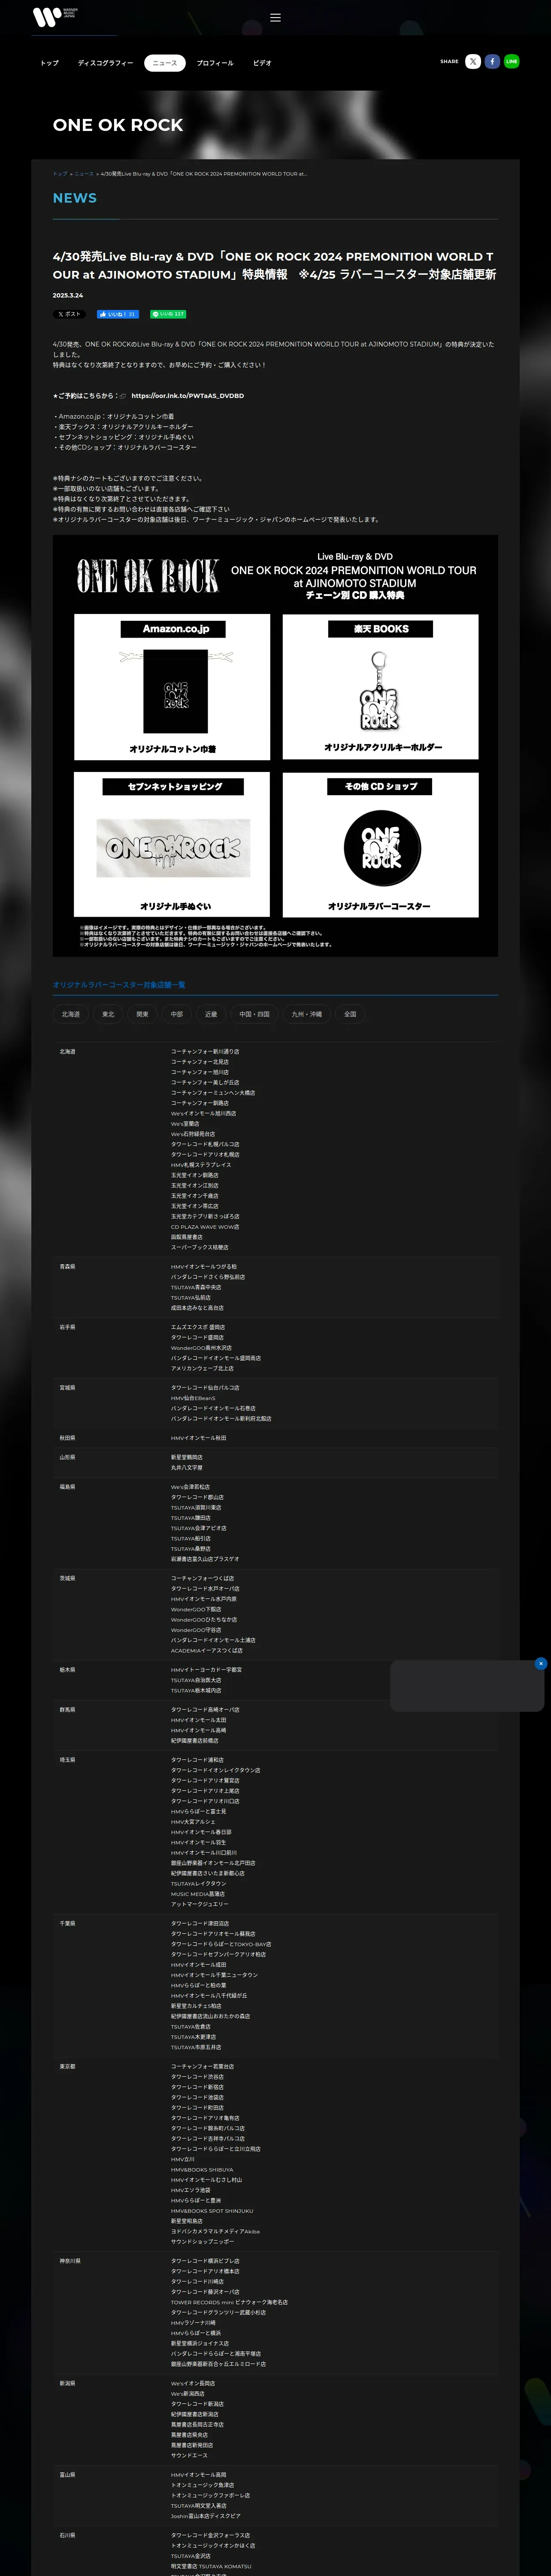Open the oor.lnk.to pre-order link
This screenshot has height=2576, width=551.
coord(188,396)
